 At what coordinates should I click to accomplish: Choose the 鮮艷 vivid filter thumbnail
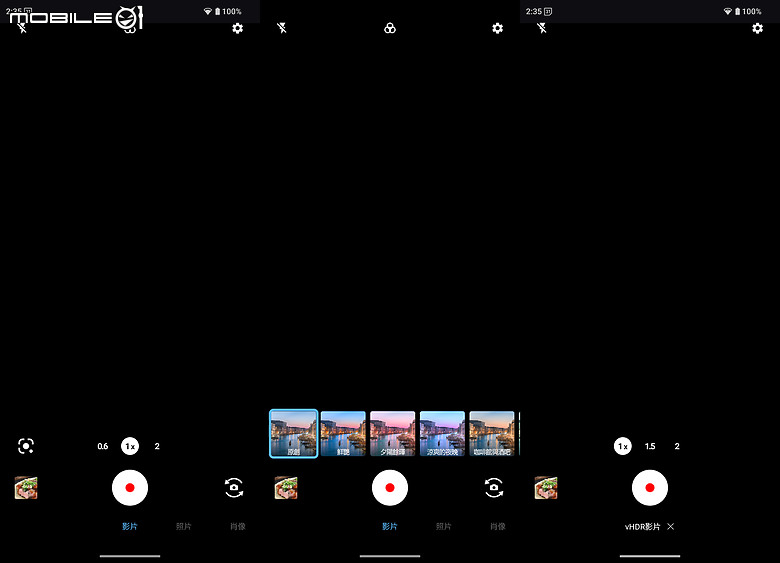(x=343, y=434)
